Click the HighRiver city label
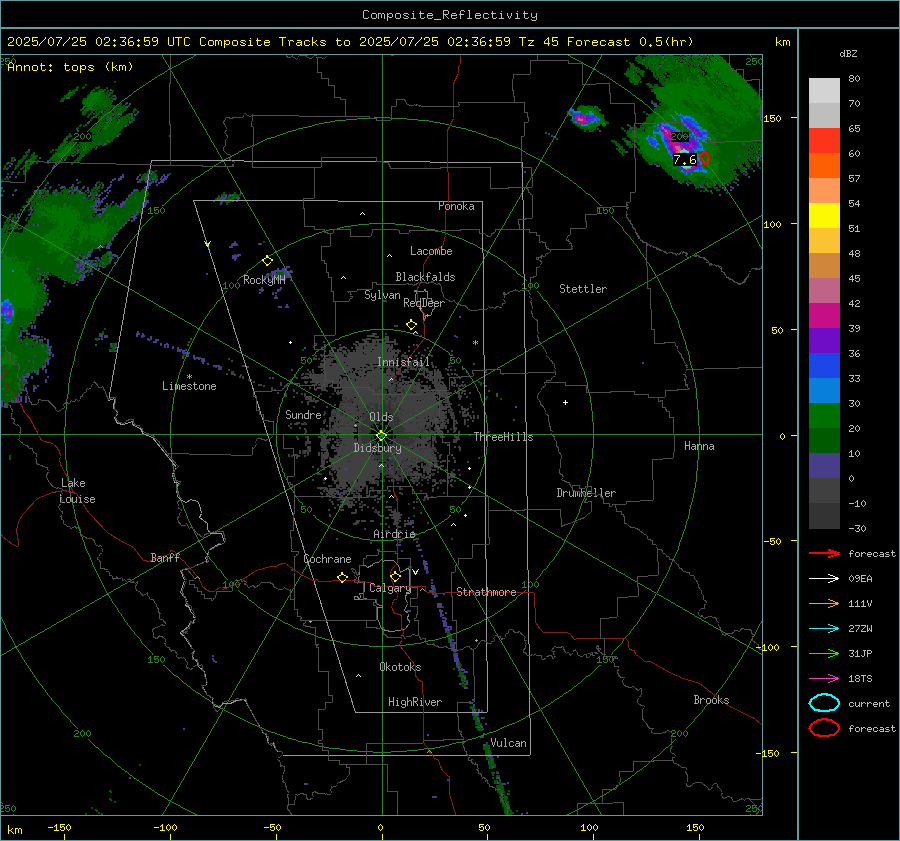 415,702
